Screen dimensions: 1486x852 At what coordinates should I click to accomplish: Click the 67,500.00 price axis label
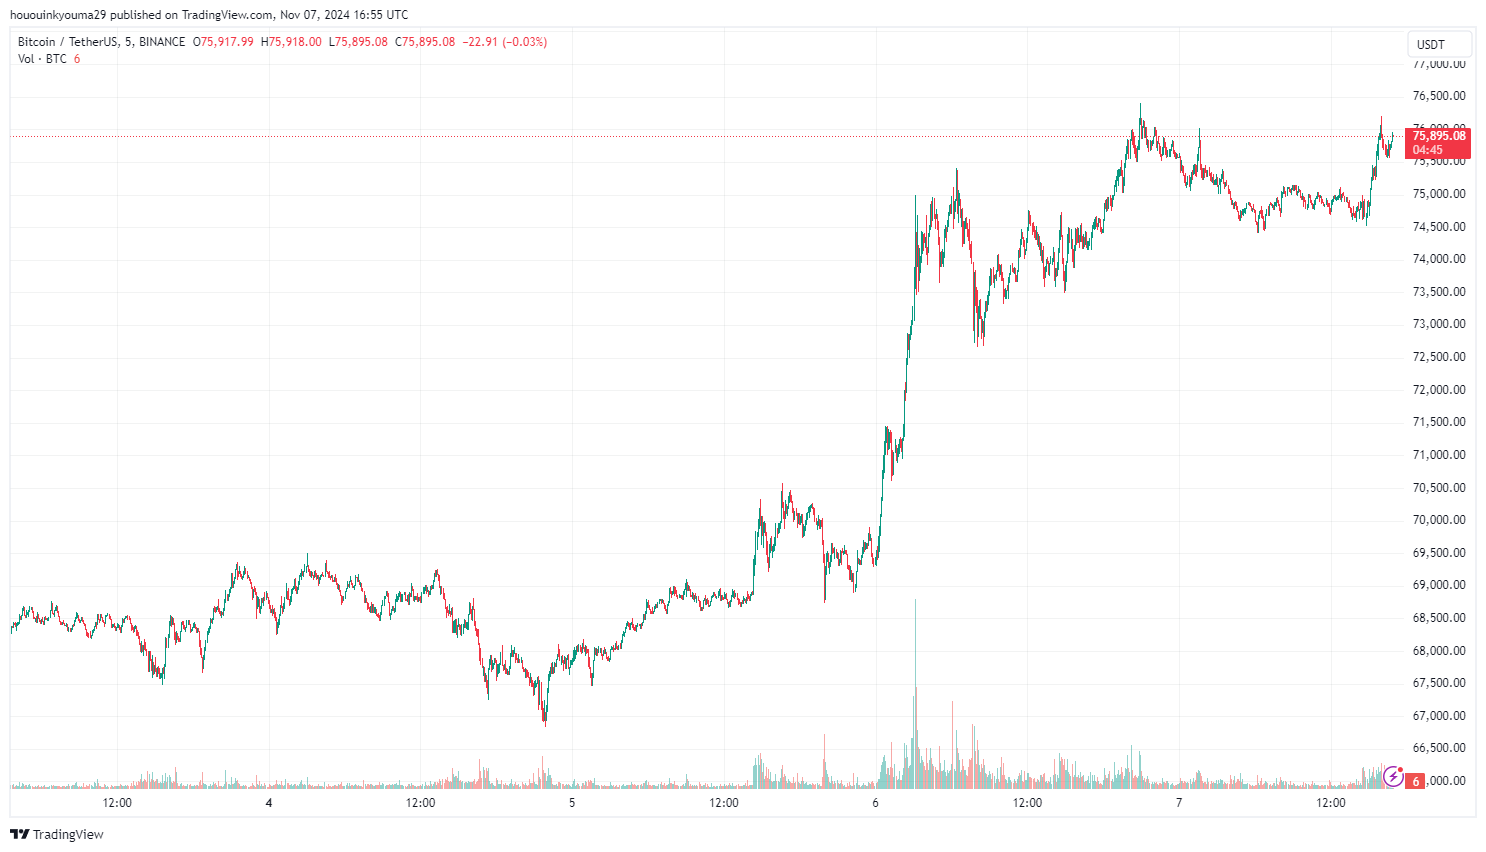pyautogui.click(x=1439, y=683)
